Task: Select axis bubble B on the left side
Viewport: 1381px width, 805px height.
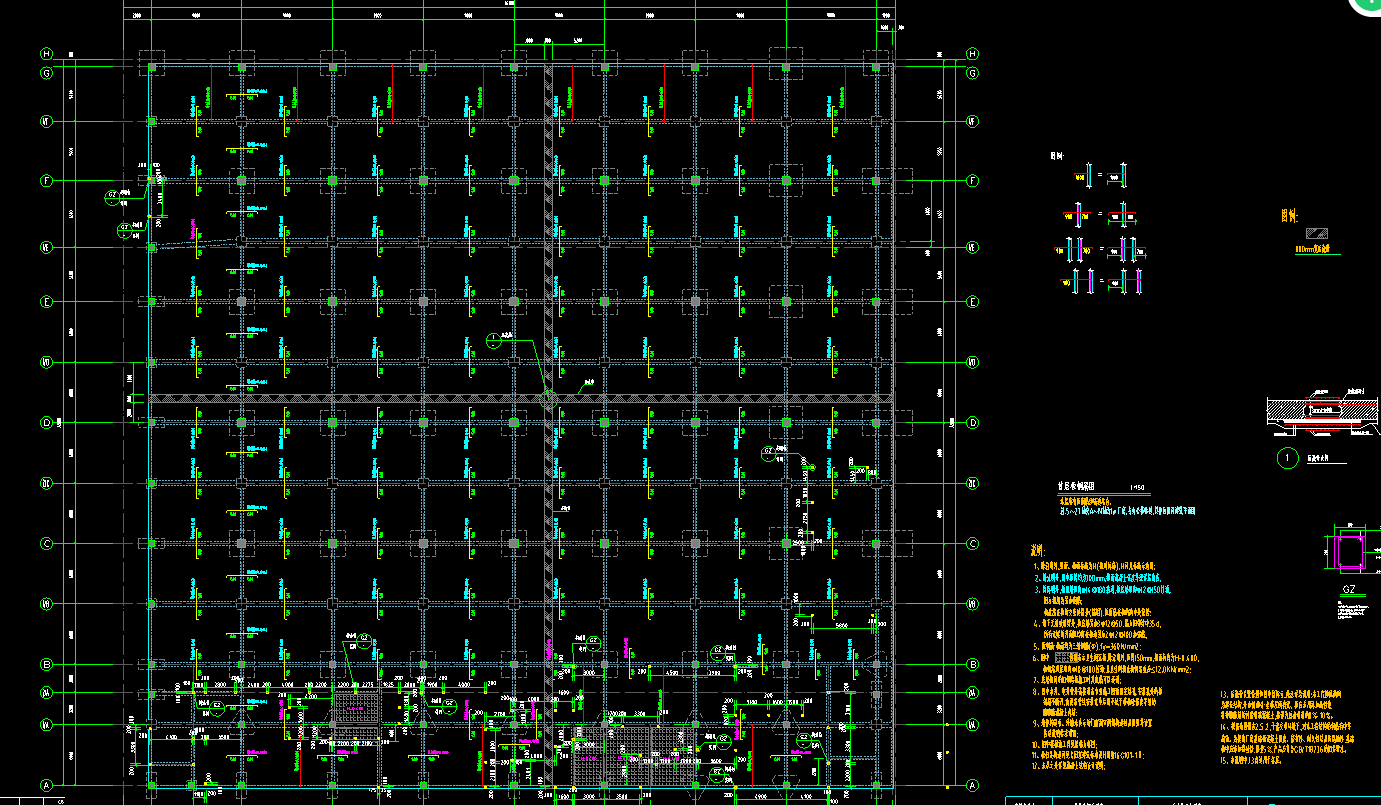Action: point(46,664)
